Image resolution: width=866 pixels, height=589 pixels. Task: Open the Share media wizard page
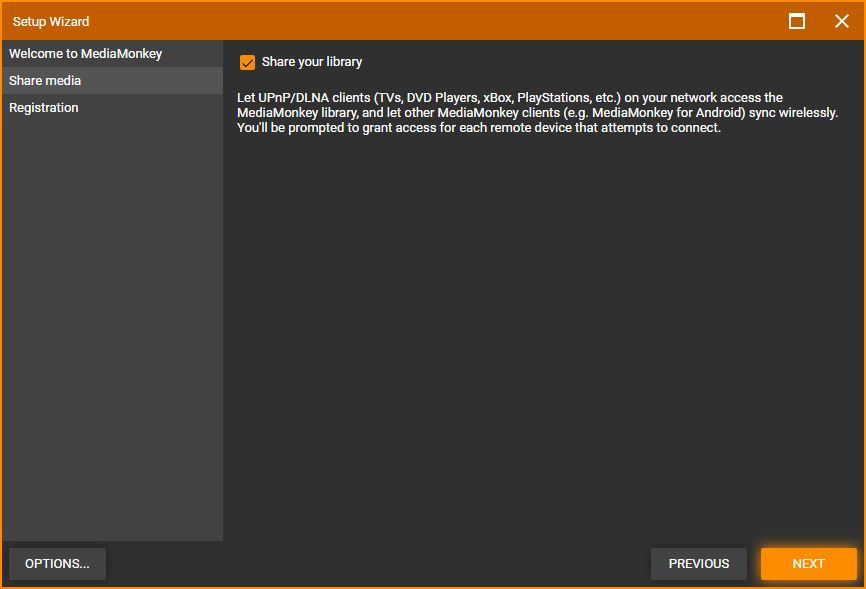coord(45,81)
